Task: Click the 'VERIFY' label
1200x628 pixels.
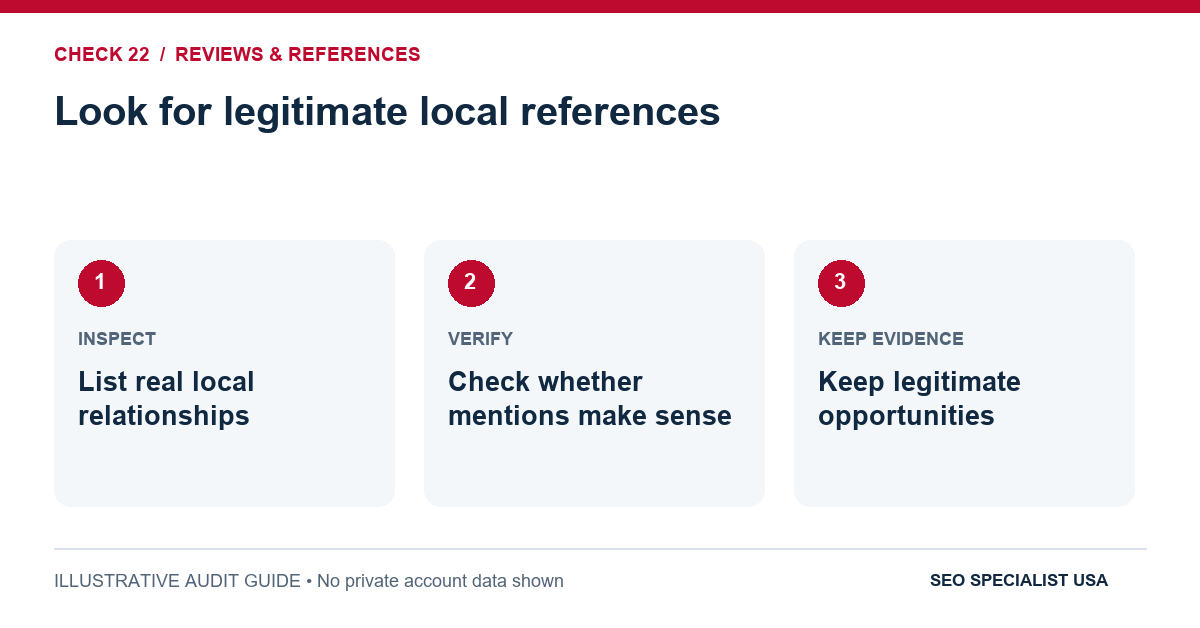Action: pyautogui.click(x=480, y=339)
